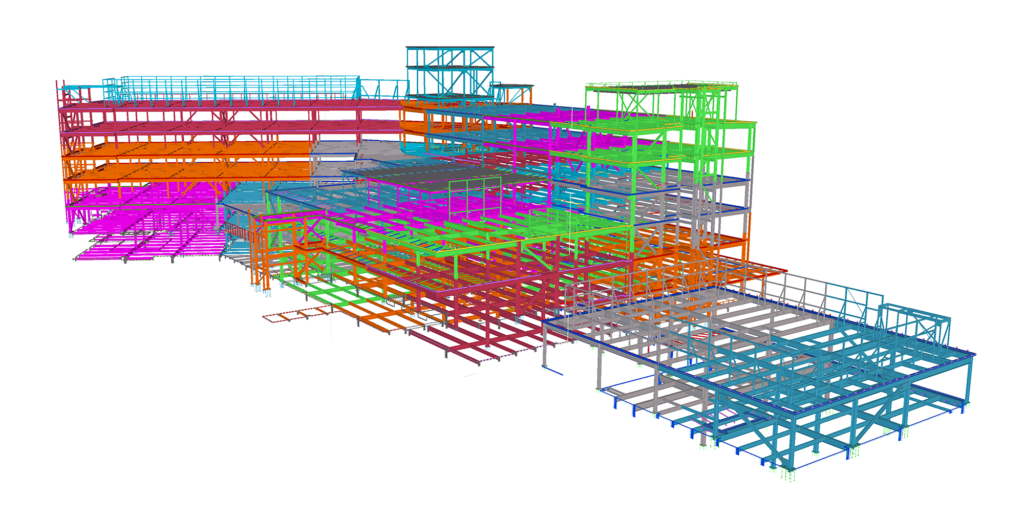The height and width of the screenshot is (519, 1024).
Task: Select the cyan rooftop railing on left wing
Action: [x=239, y=88]
